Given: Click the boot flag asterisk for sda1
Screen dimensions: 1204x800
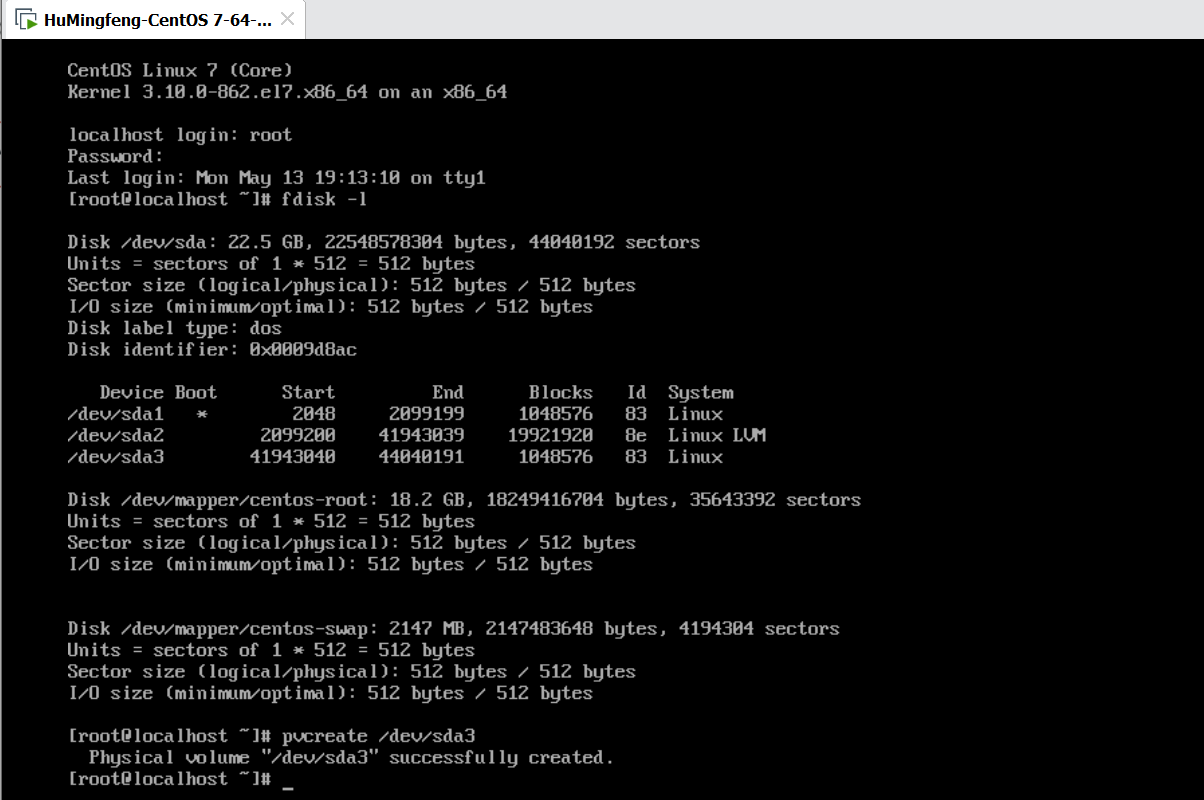Looking at the screenshot, I should [202, 414].
